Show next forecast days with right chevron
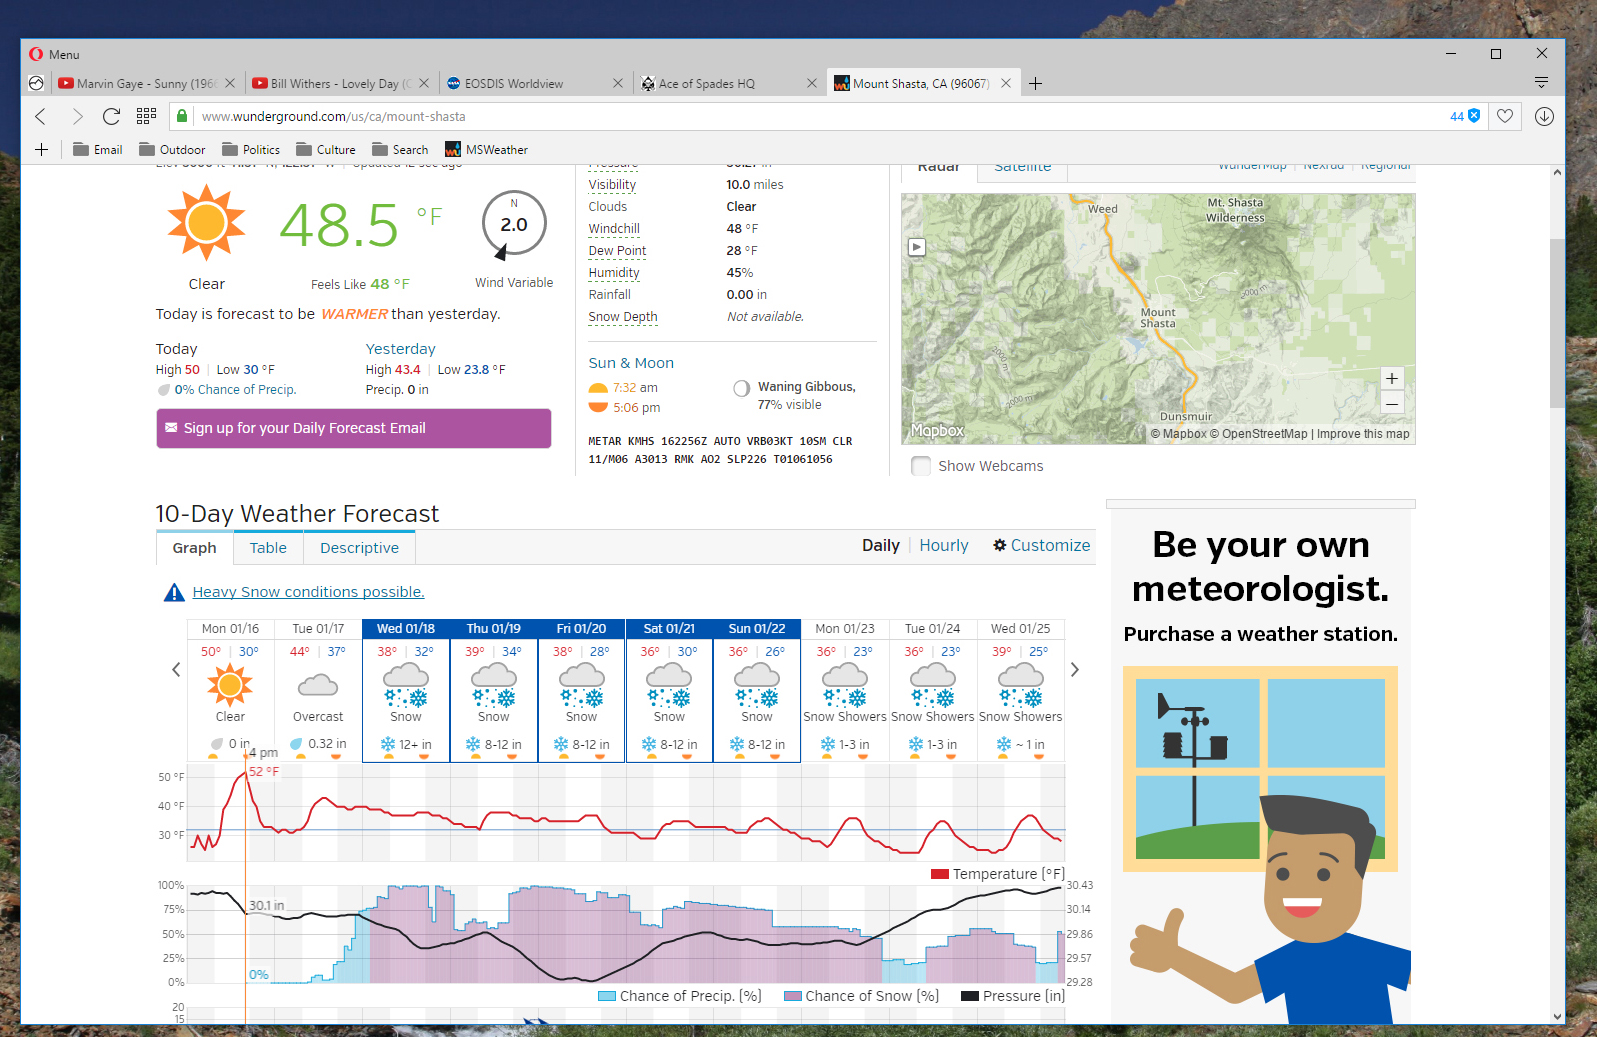Image resolution: width=1597 pixels, height=1037 pixels. [x=1075, y=670]
